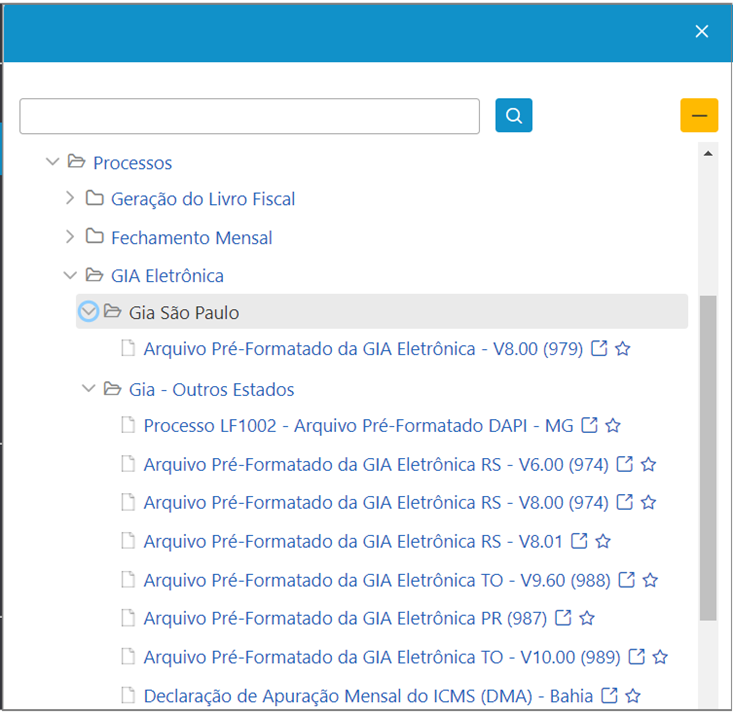
Task: Open GIA Eletrônica TO - V10.00 (989) link
Action: (x=381, y=657)
